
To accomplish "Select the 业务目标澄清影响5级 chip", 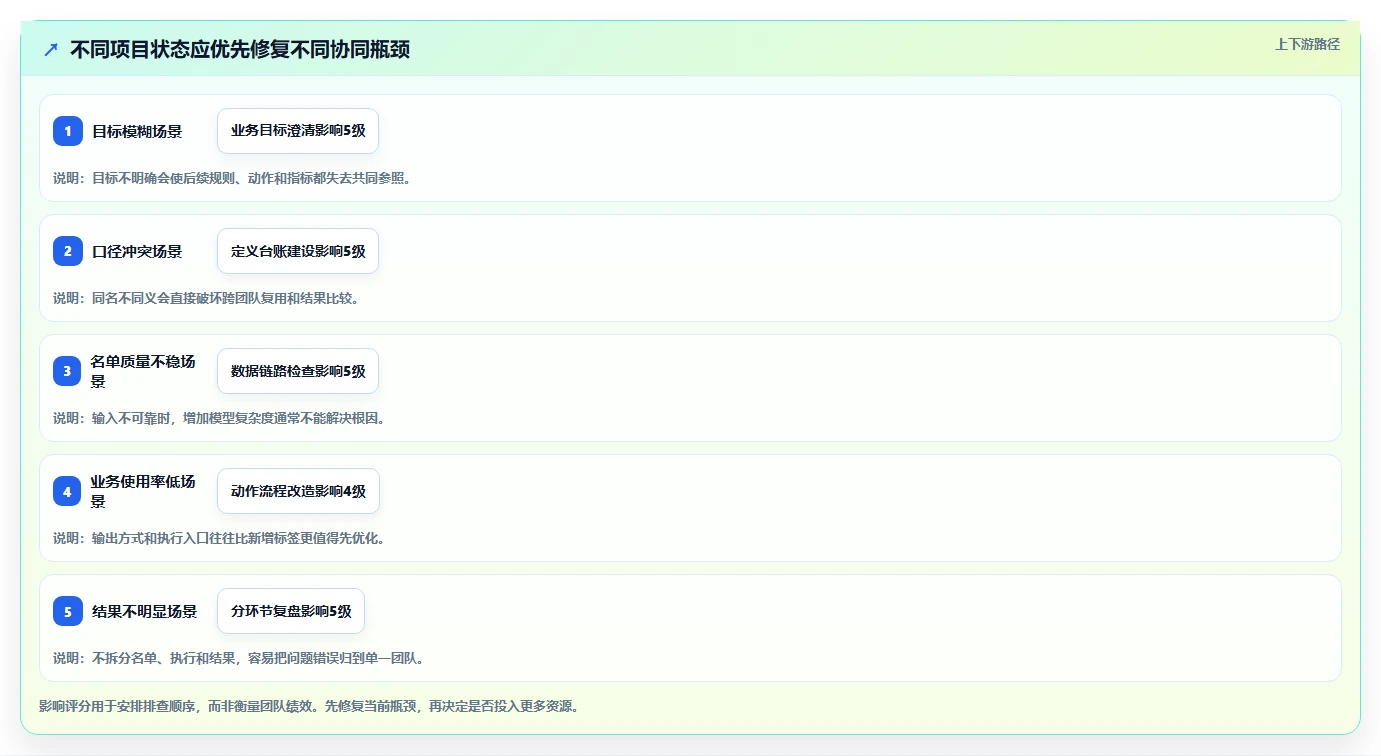I will (x=298, y=131).
